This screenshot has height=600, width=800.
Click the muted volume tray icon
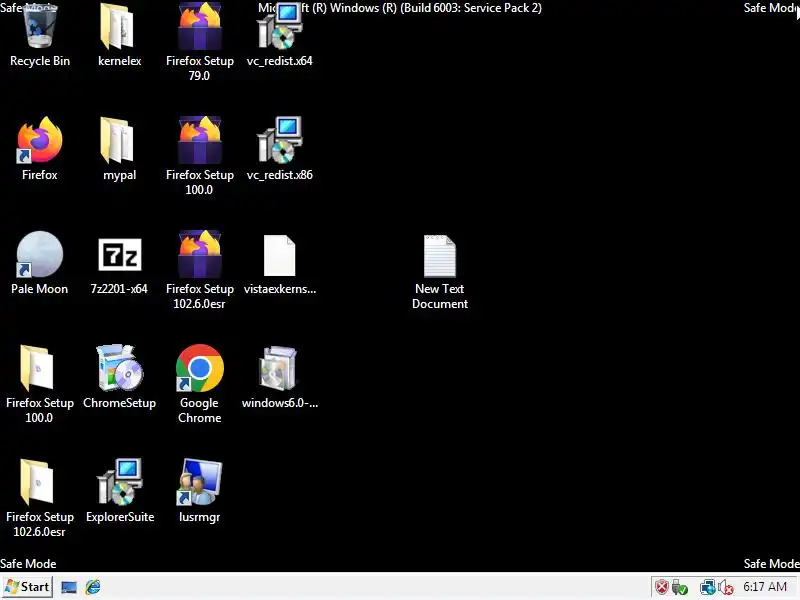pyautogui.click(x=726, y=587)
